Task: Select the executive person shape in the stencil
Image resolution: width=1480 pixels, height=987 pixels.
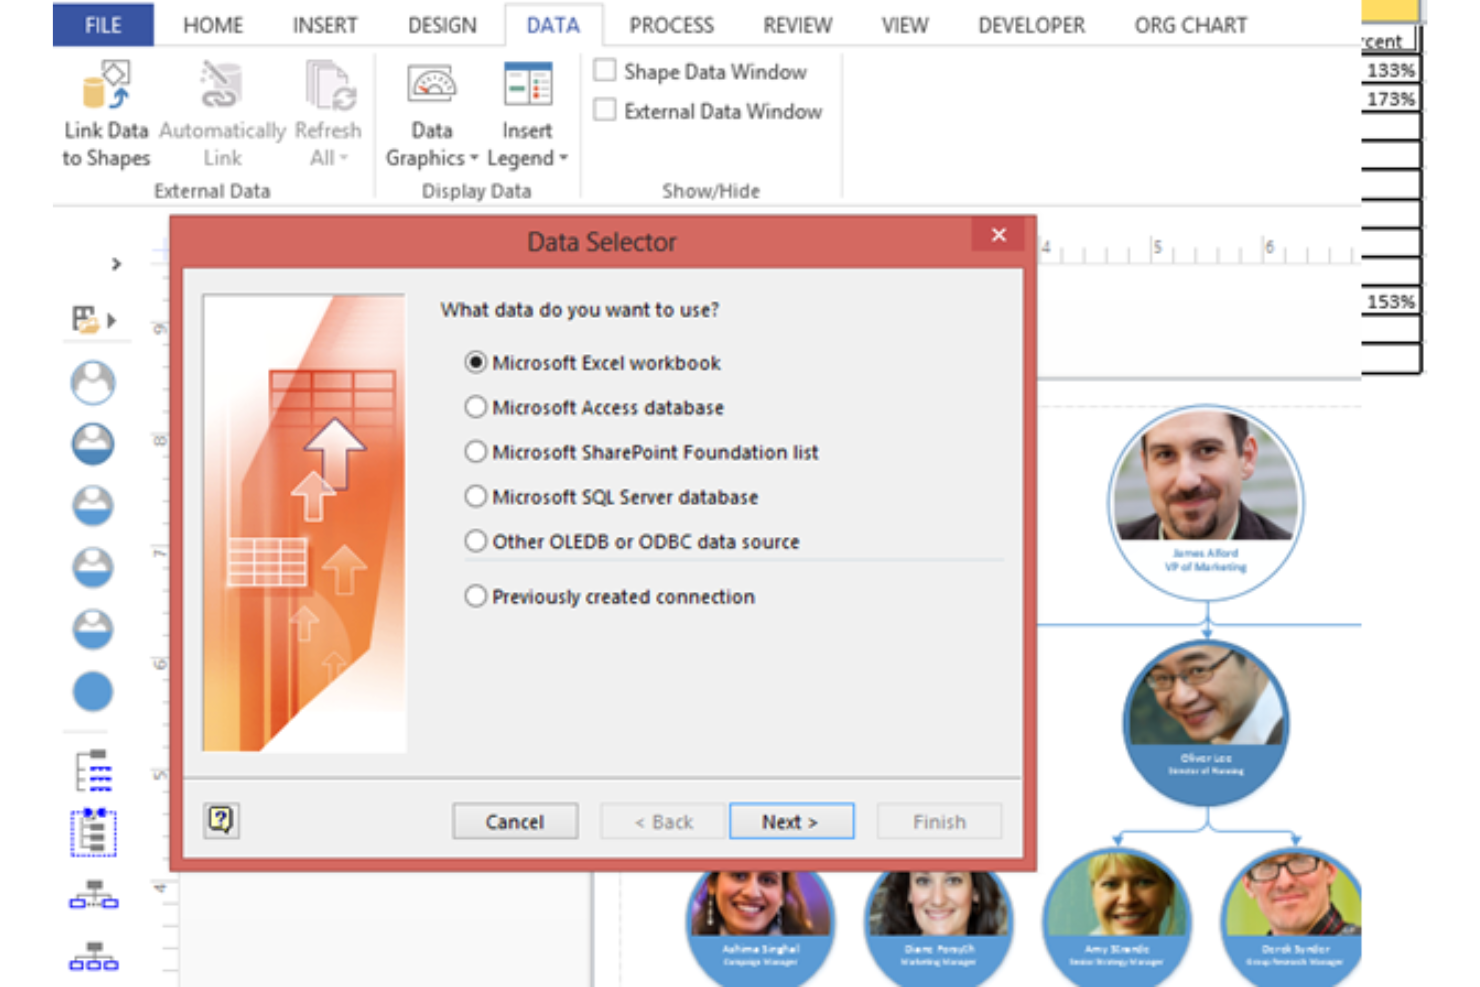Action: [x=93, y=383]
